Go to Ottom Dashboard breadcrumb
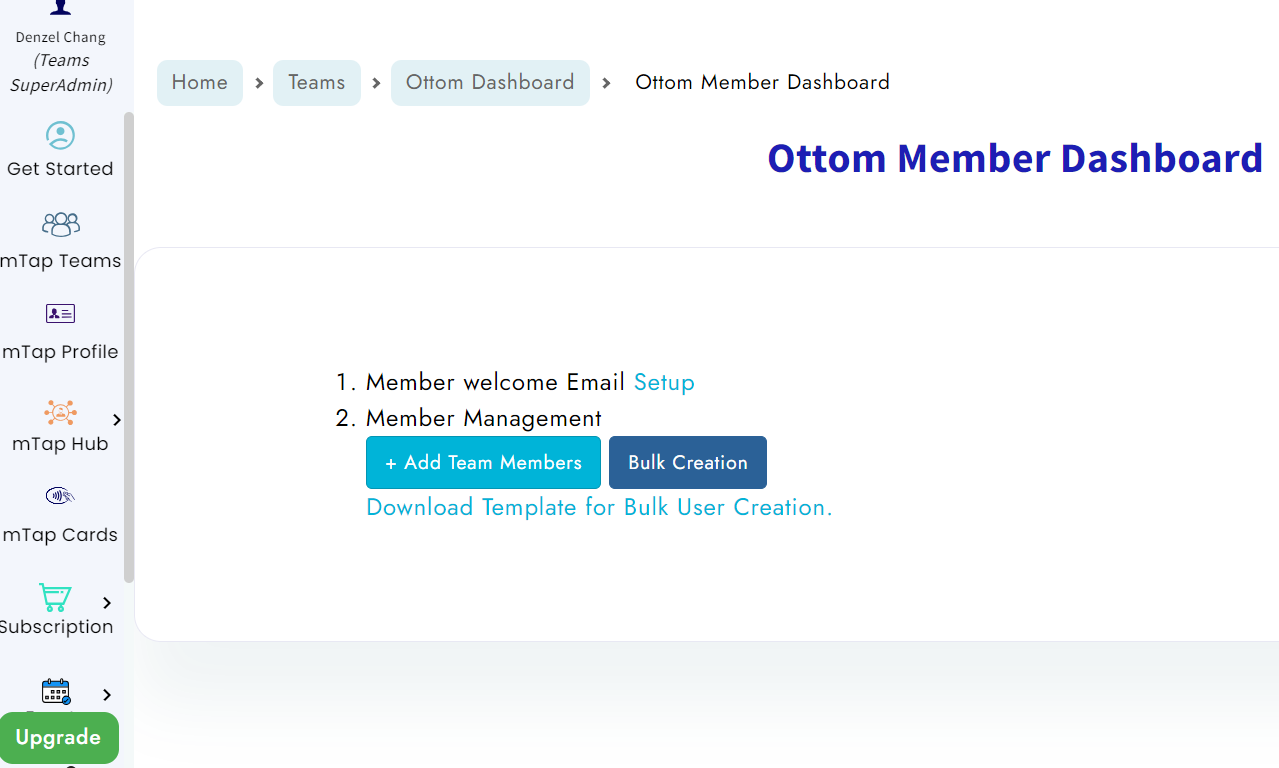The width and height of the screenshot is (1279, 768). tap(490, 82)
